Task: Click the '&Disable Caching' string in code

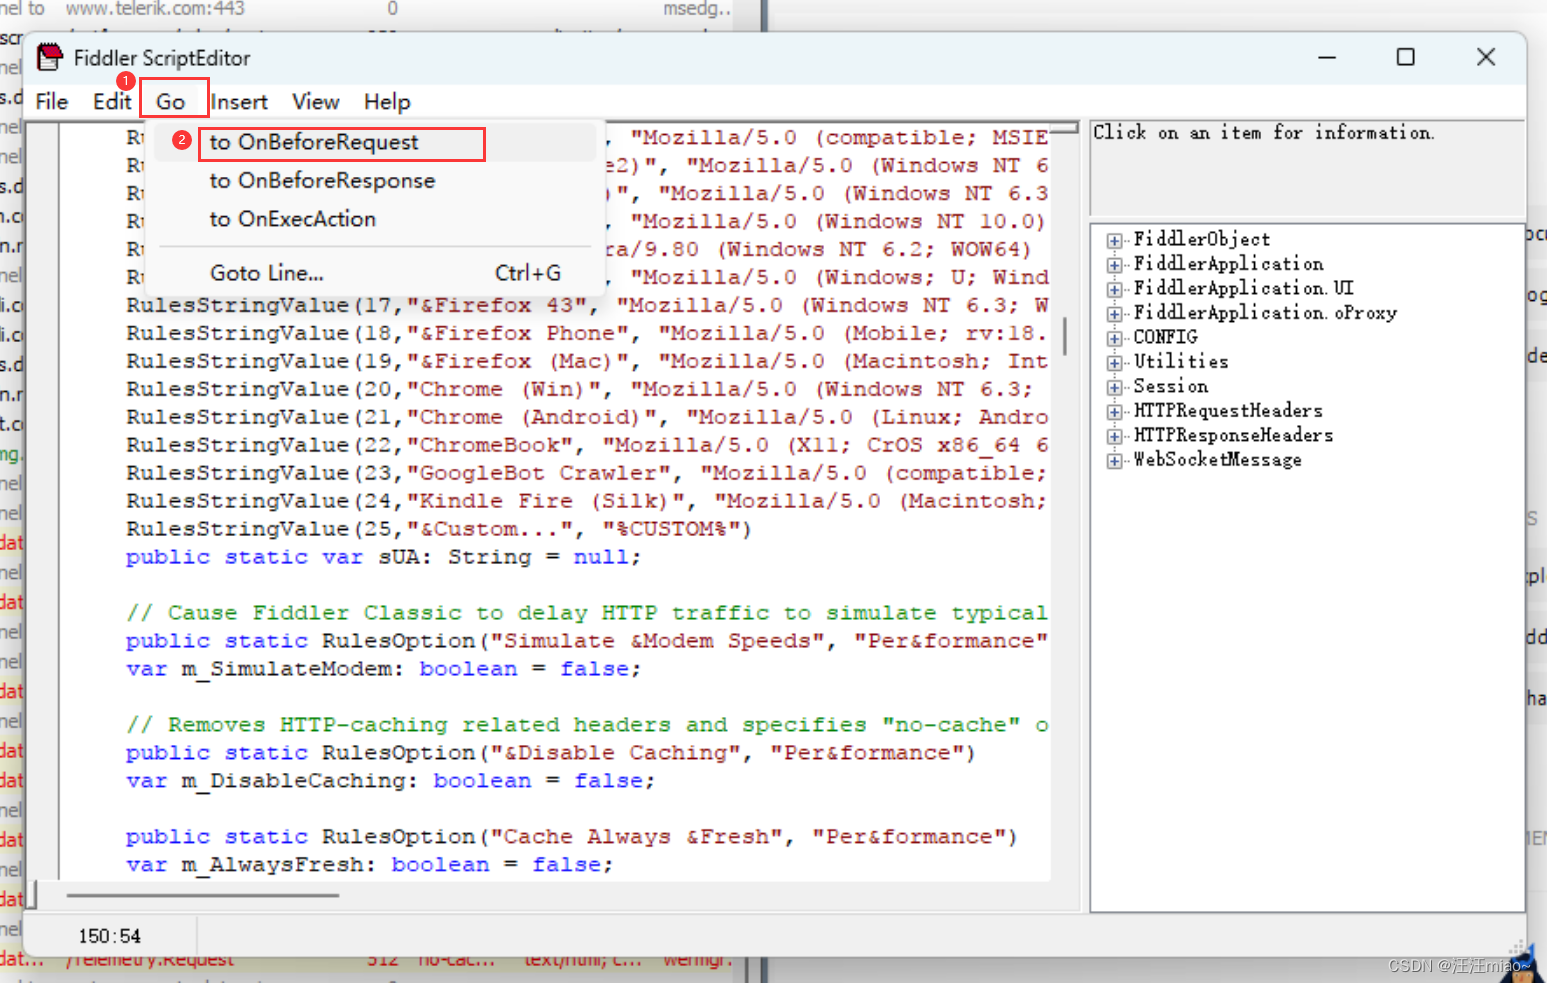Action: pos(622,753)
